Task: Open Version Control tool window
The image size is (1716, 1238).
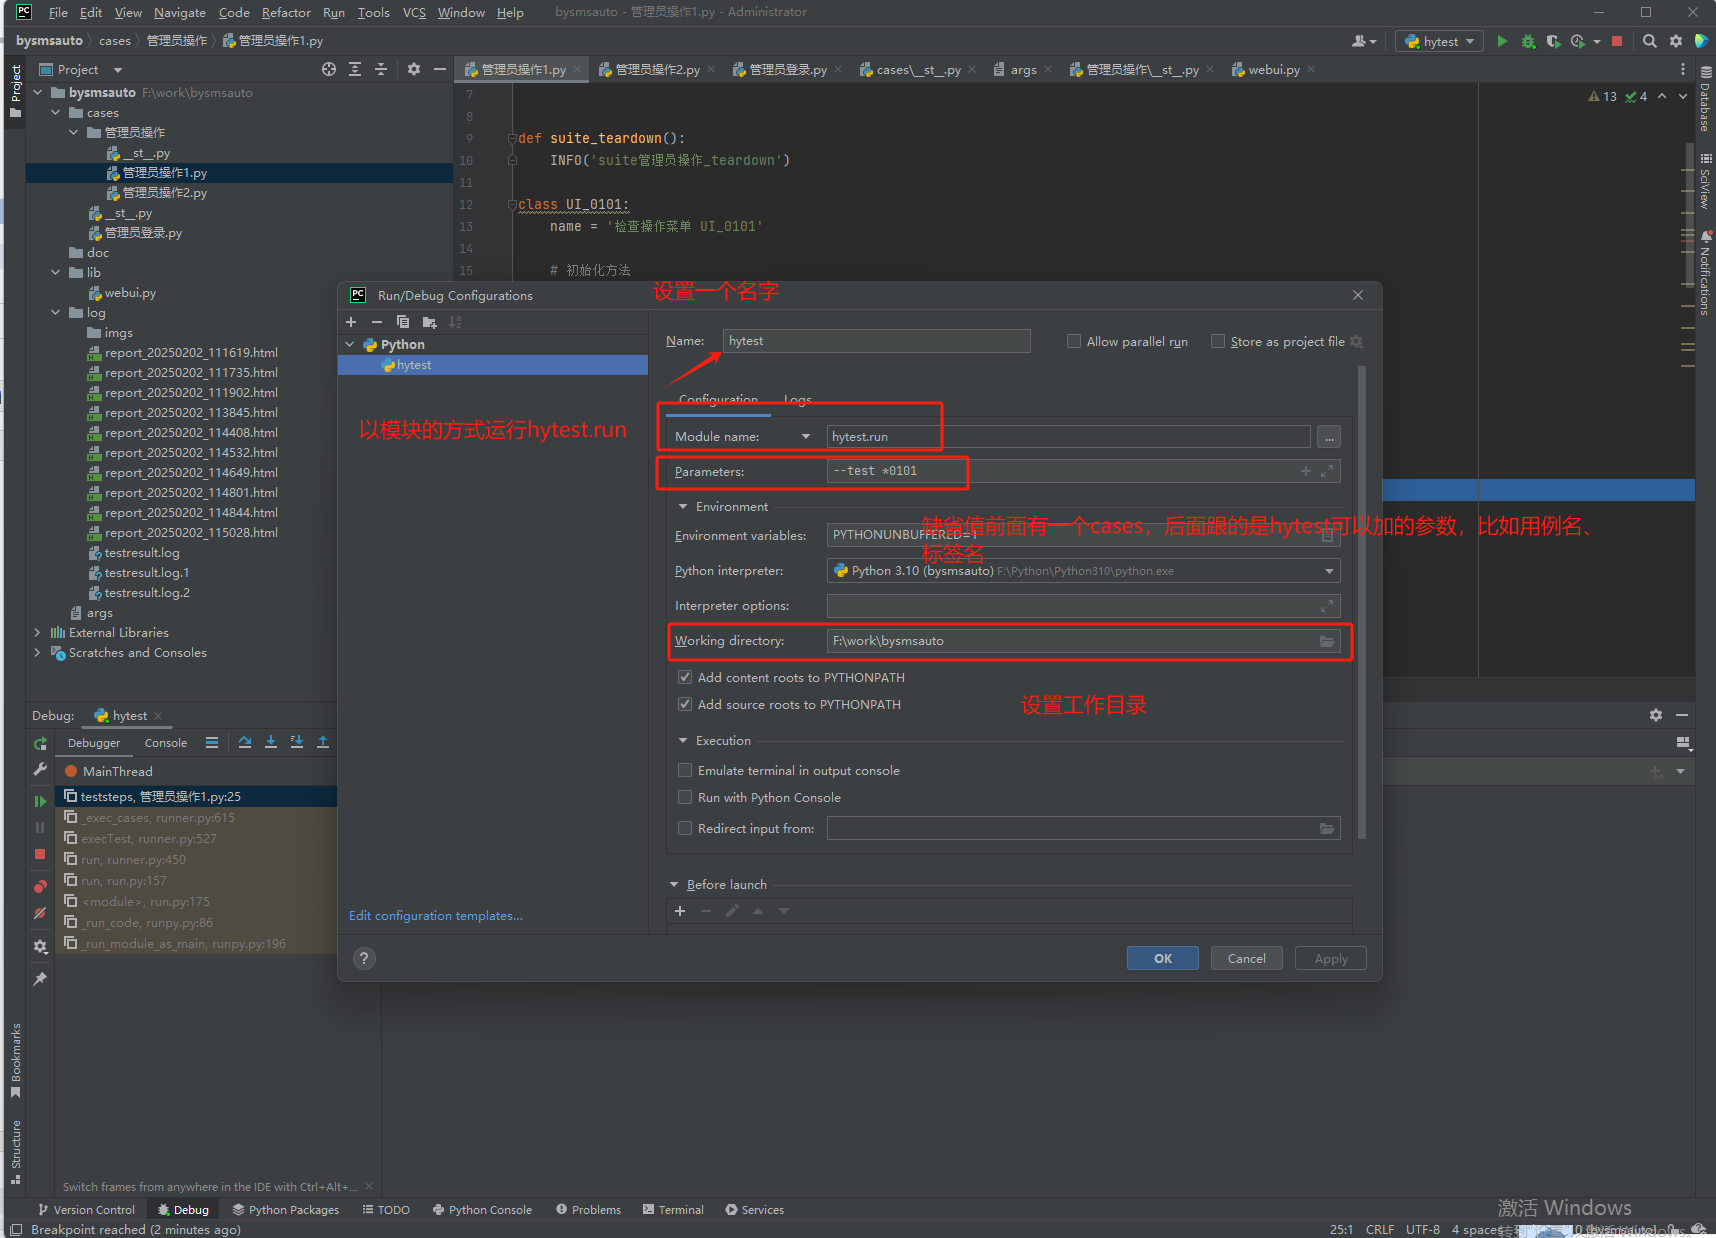Action: (86, 1210)
